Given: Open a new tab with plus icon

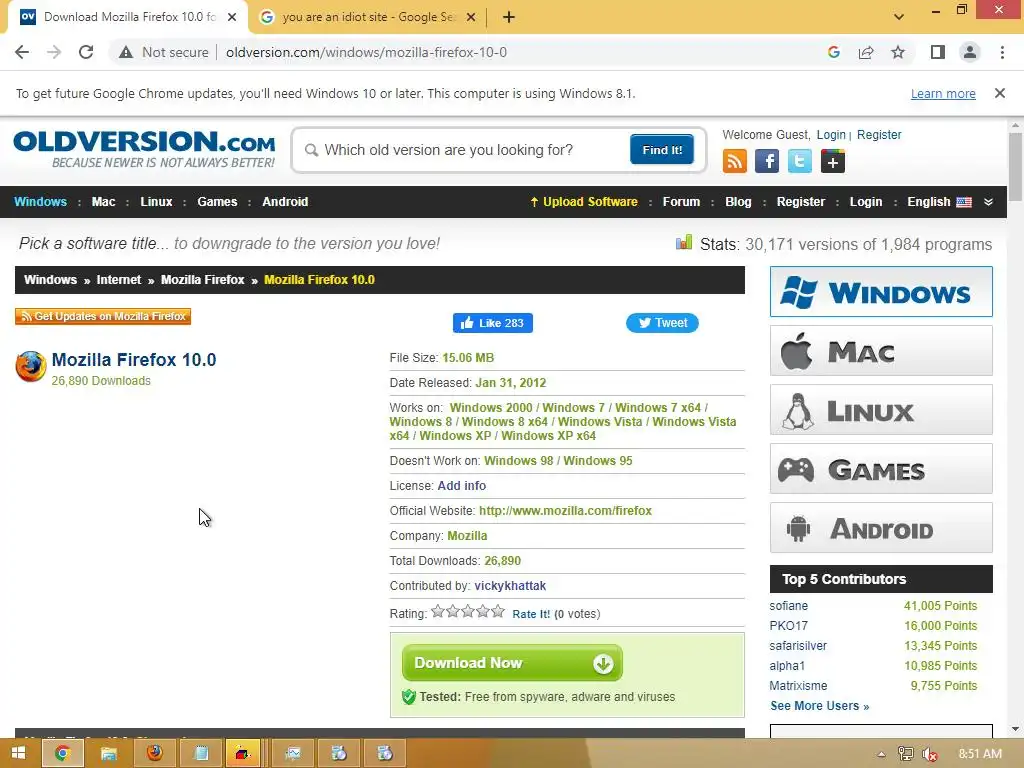Looking at the screenshot, I should click(x=509, y=17).
